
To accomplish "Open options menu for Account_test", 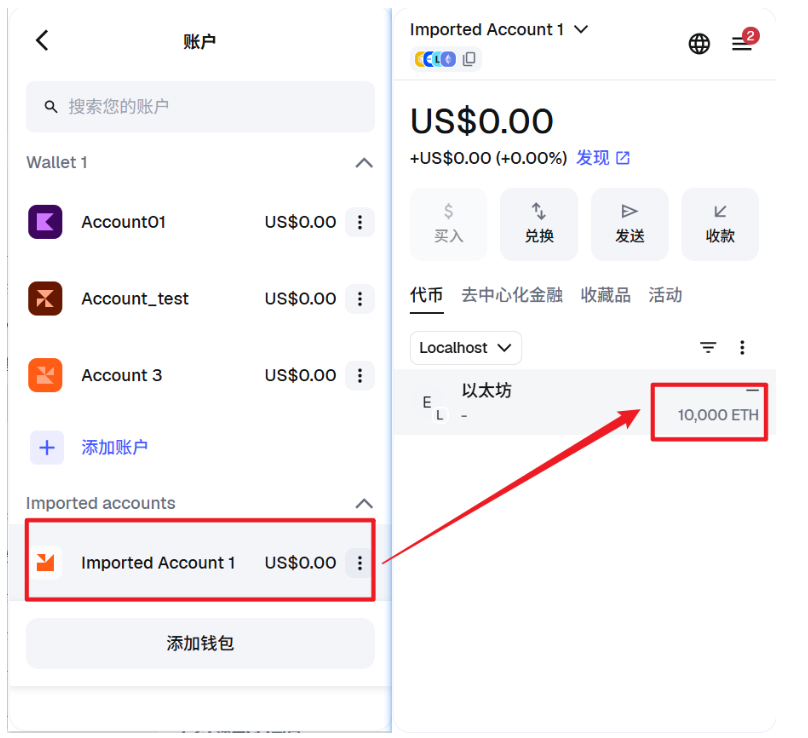I will click(360, 298).
